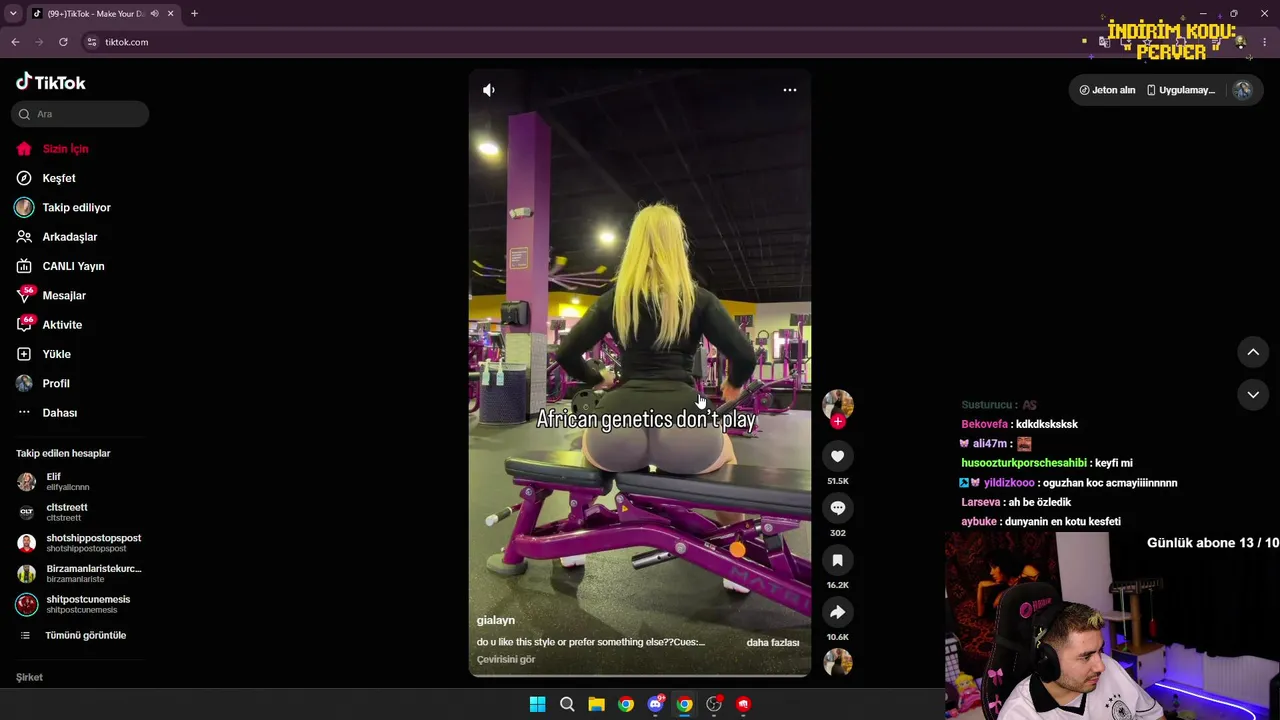
Task: Expand the caption with daha fazlası
Action: [x=773, y=642]
